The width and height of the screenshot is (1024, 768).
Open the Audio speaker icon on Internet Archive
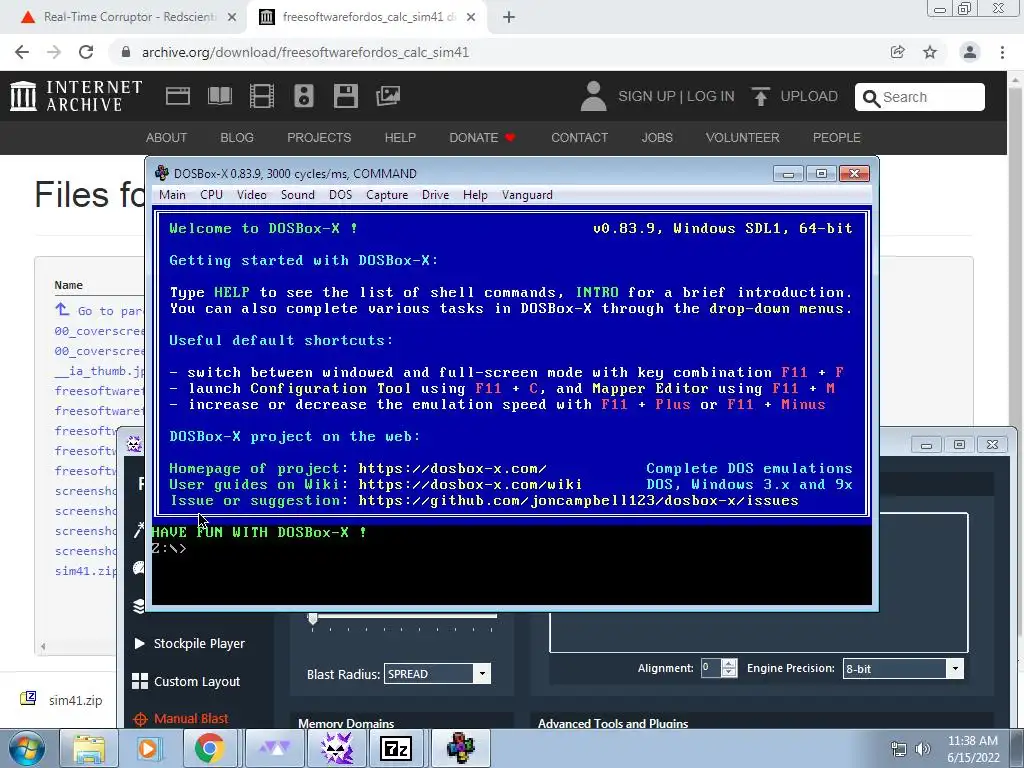pos(304,96)
